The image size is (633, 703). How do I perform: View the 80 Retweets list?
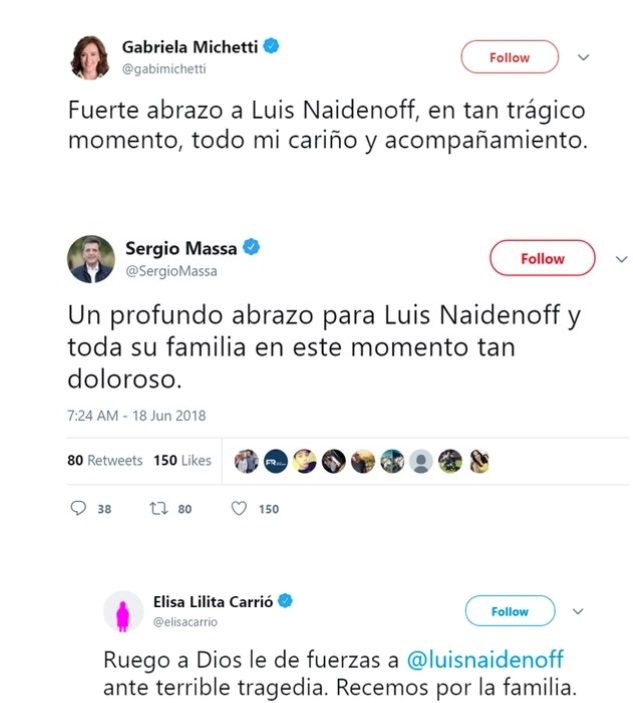(x=105, y=461)
